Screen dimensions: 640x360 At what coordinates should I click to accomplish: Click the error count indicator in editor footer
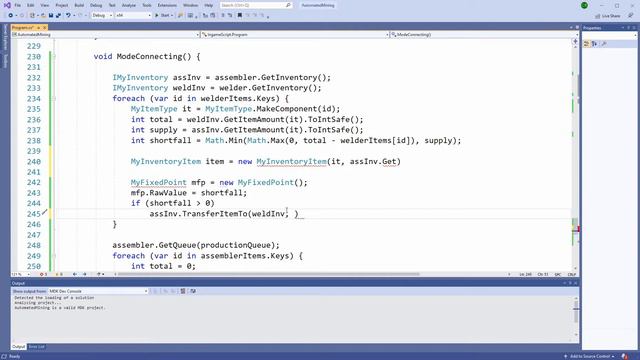tap(43, 274)
